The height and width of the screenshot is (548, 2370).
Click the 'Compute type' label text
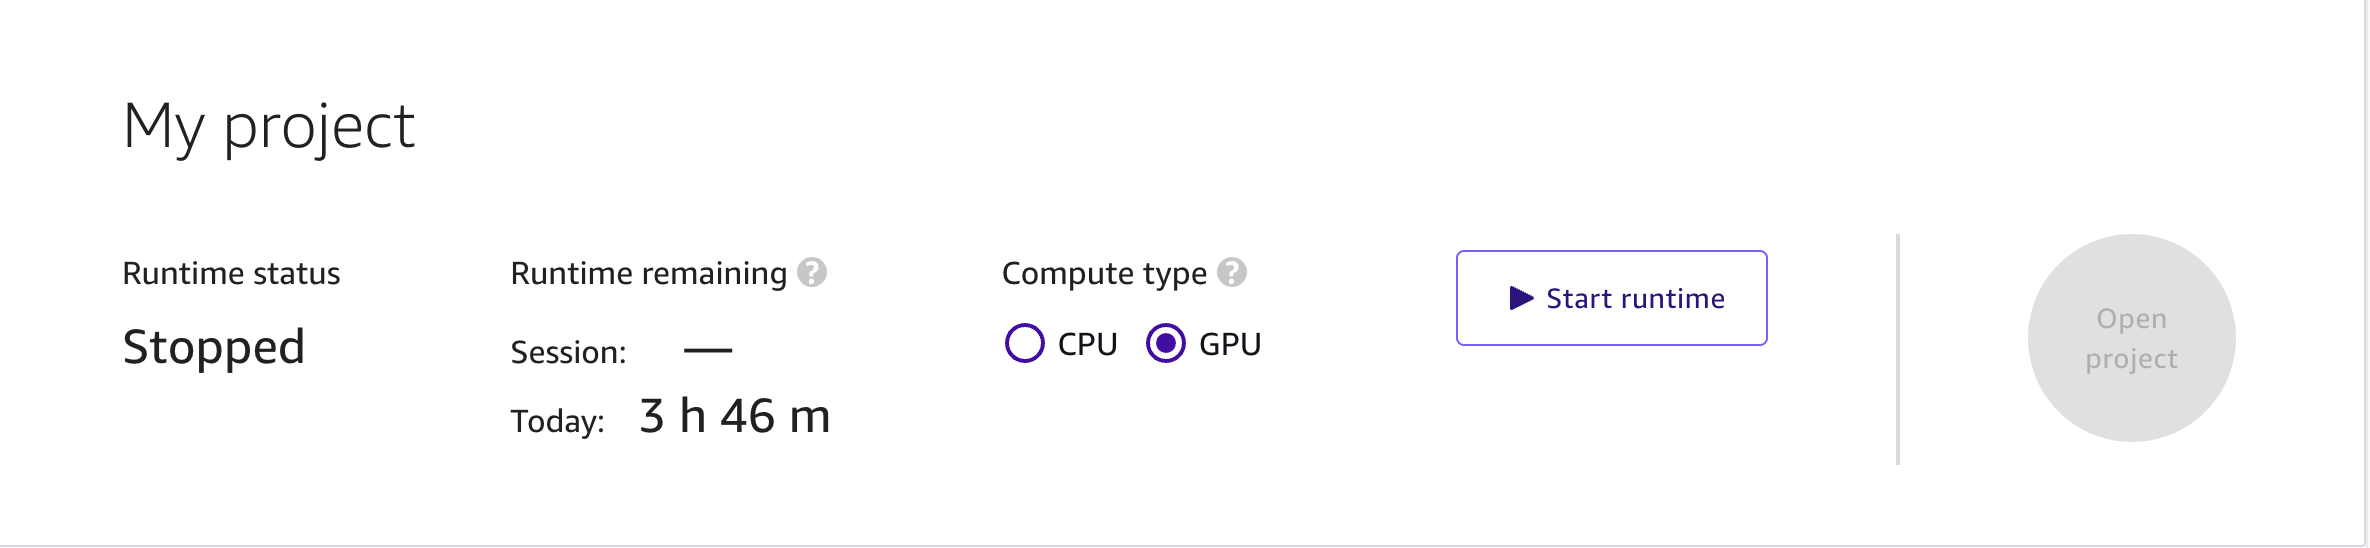coord(1104,274)
